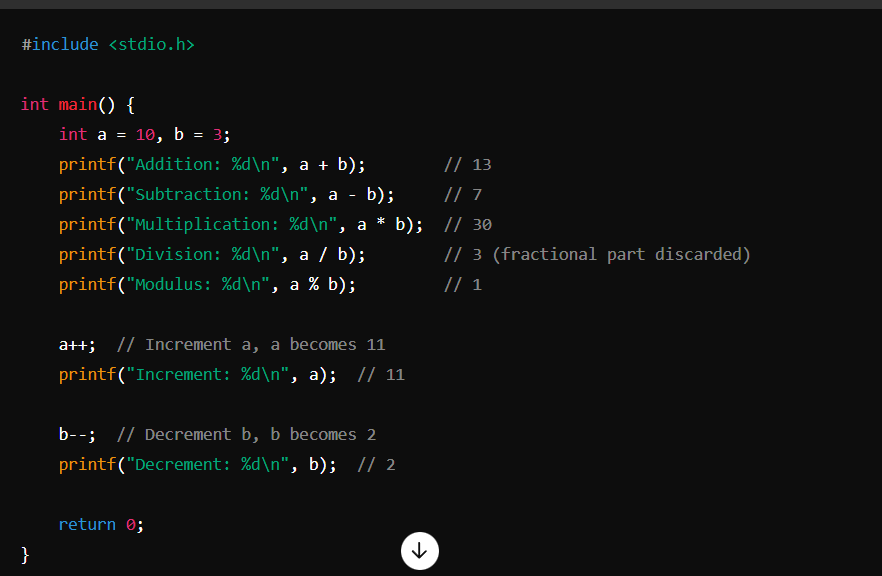Click the scroll-to-bottom down arrow button
Screen dimensions: 882x576
point(420,551)
